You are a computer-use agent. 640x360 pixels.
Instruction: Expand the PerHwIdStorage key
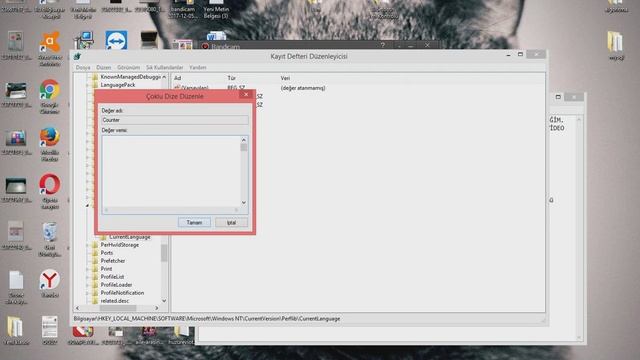tap(88, 245)
